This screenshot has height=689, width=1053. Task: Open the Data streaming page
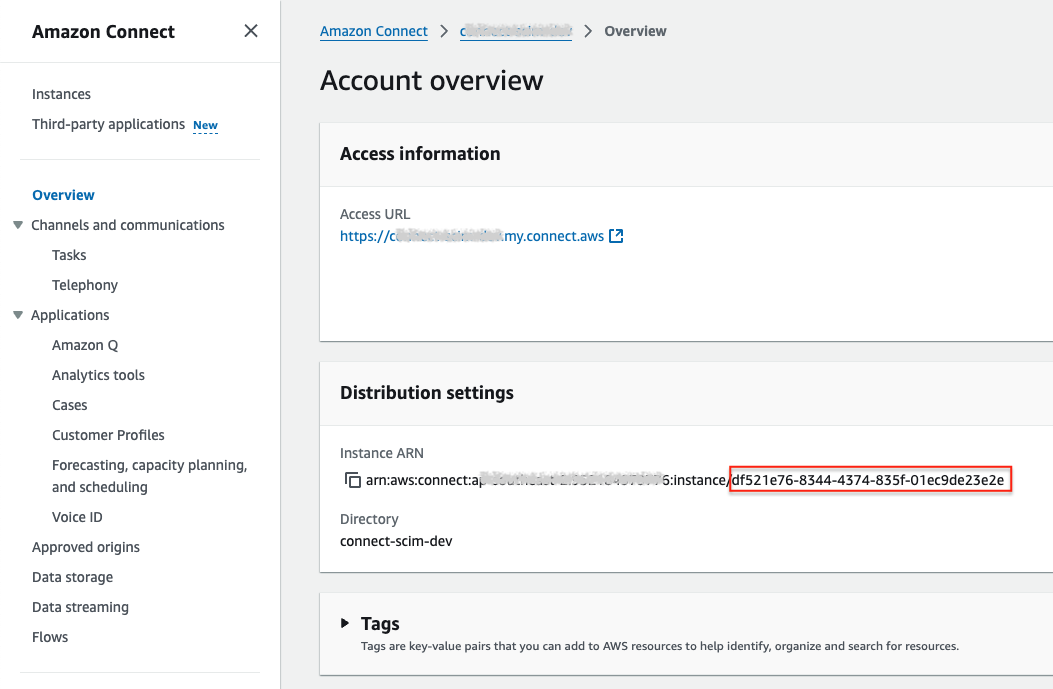click(x=80, y=607)
